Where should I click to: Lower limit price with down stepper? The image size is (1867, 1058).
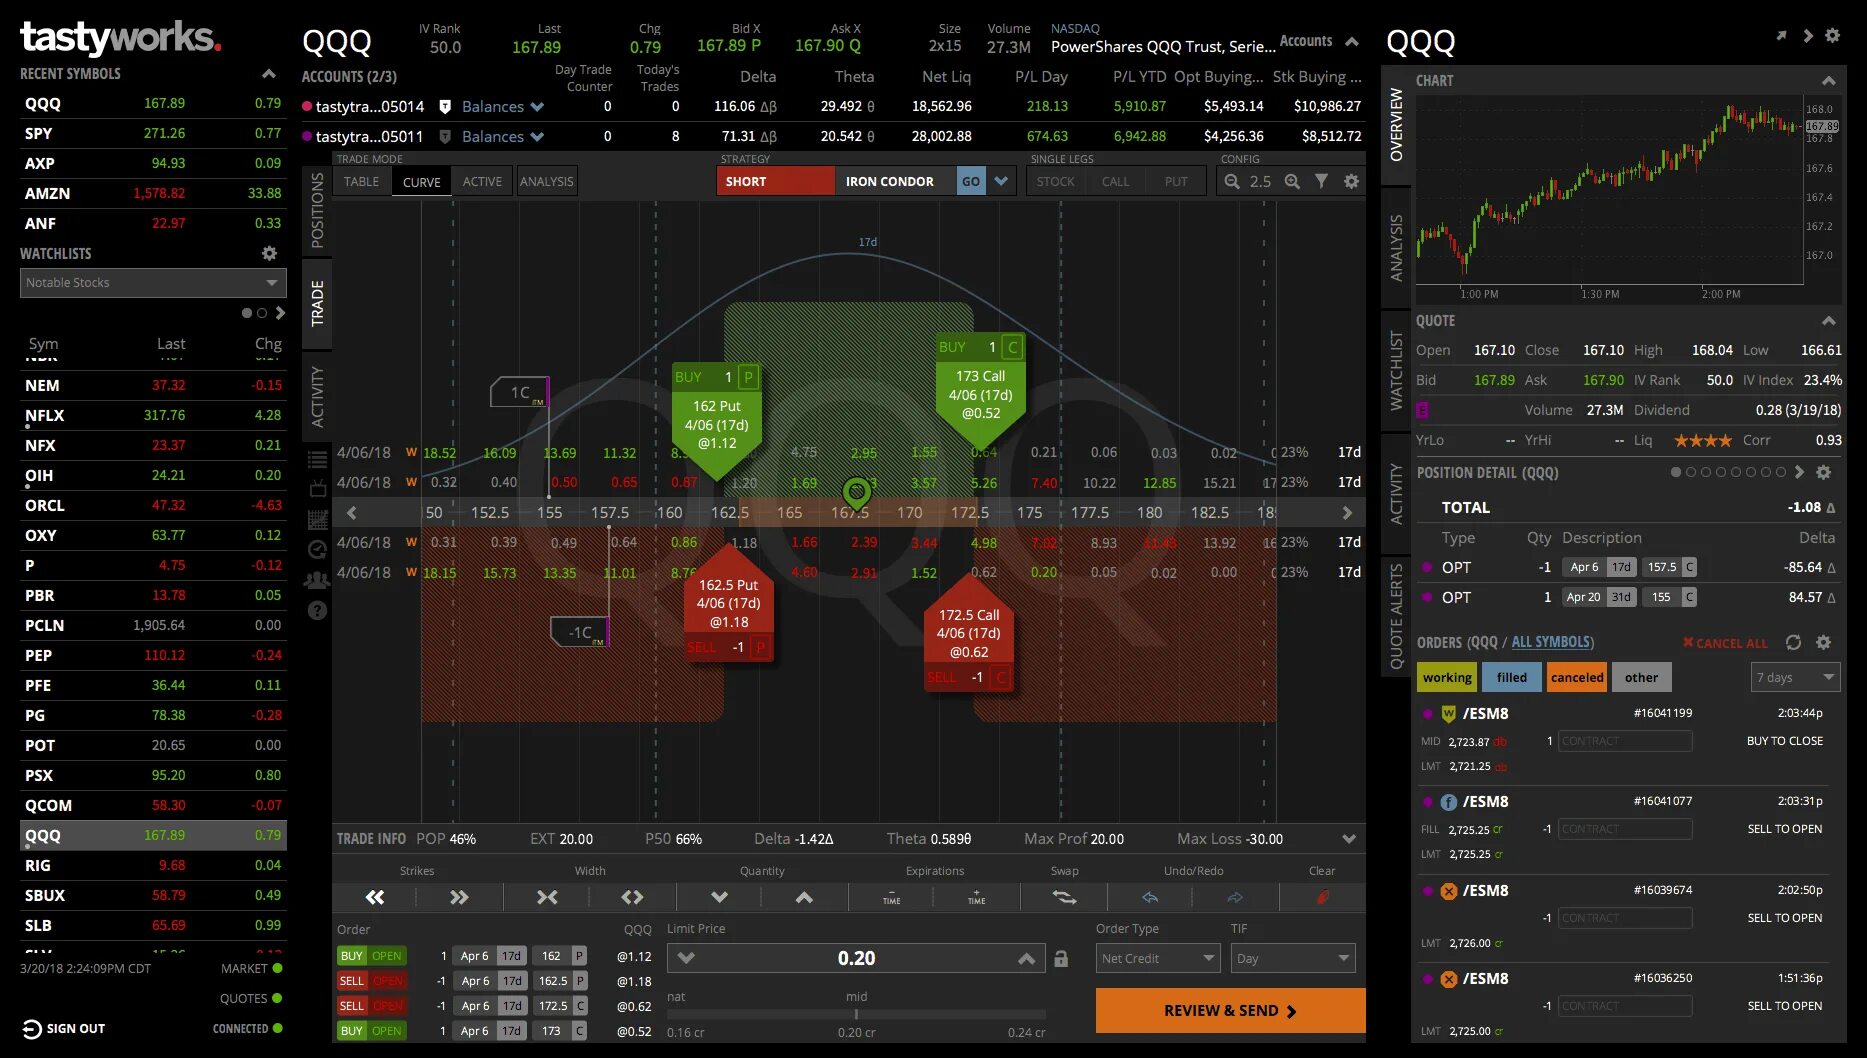686,958
